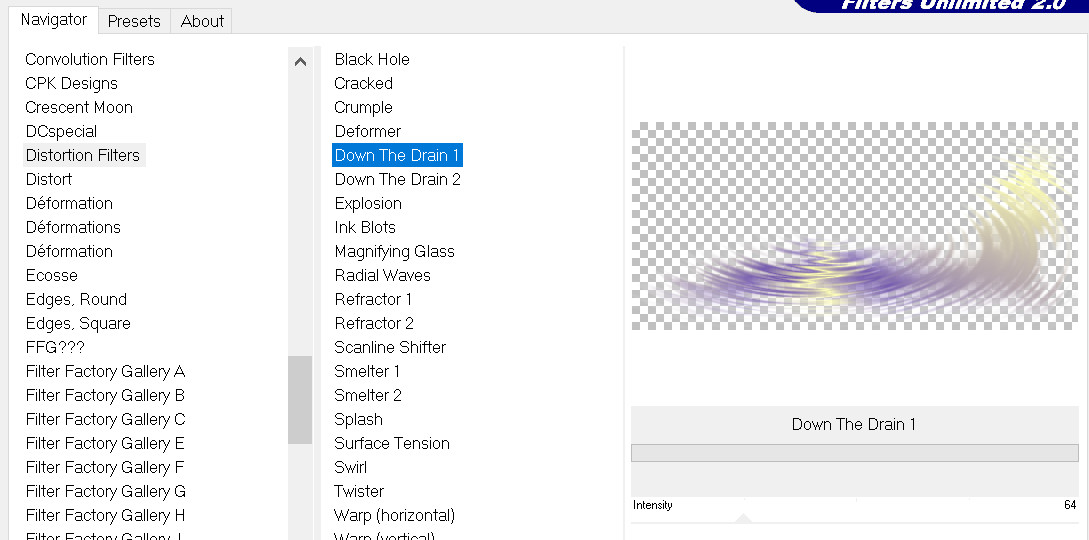This screenshot has width=1089, height=540.
Task: Select Filter Factory Gallery A
Action: 105,371
